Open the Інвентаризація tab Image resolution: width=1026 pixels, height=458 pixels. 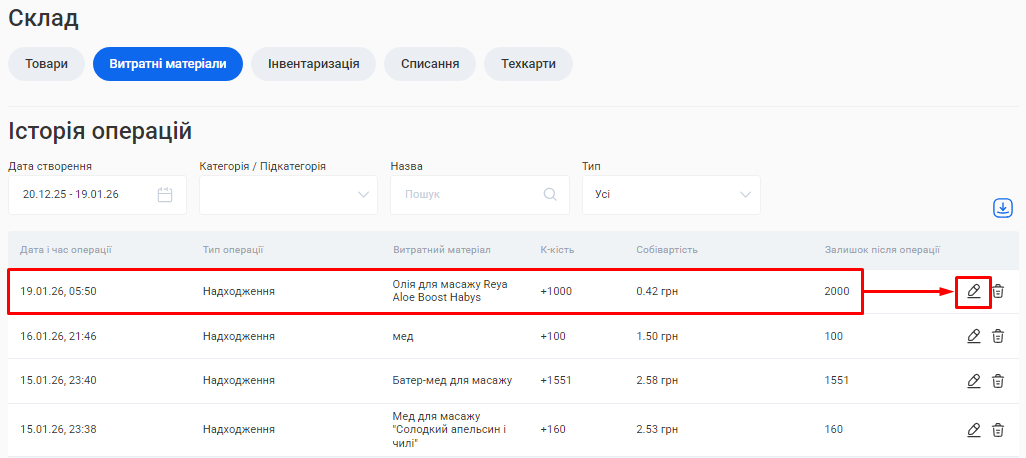(313, 64)
